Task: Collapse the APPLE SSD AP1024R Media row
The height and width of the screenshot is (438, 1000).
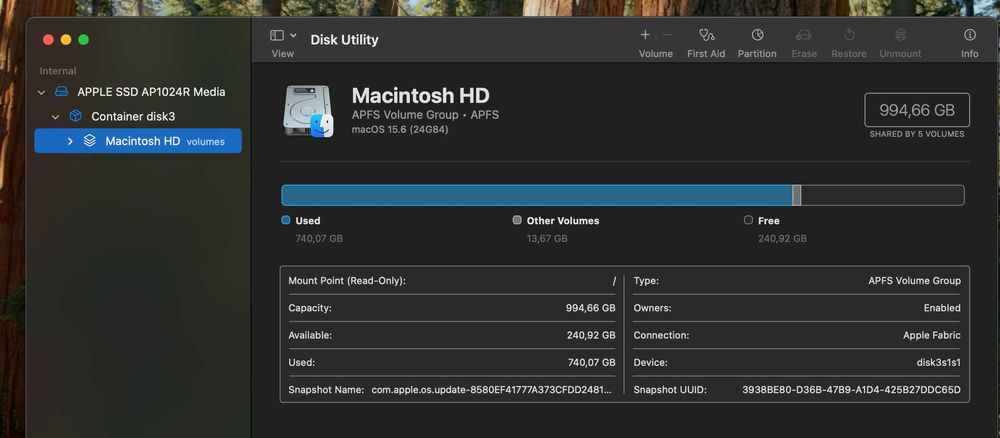Action: (x=41, y=92)
